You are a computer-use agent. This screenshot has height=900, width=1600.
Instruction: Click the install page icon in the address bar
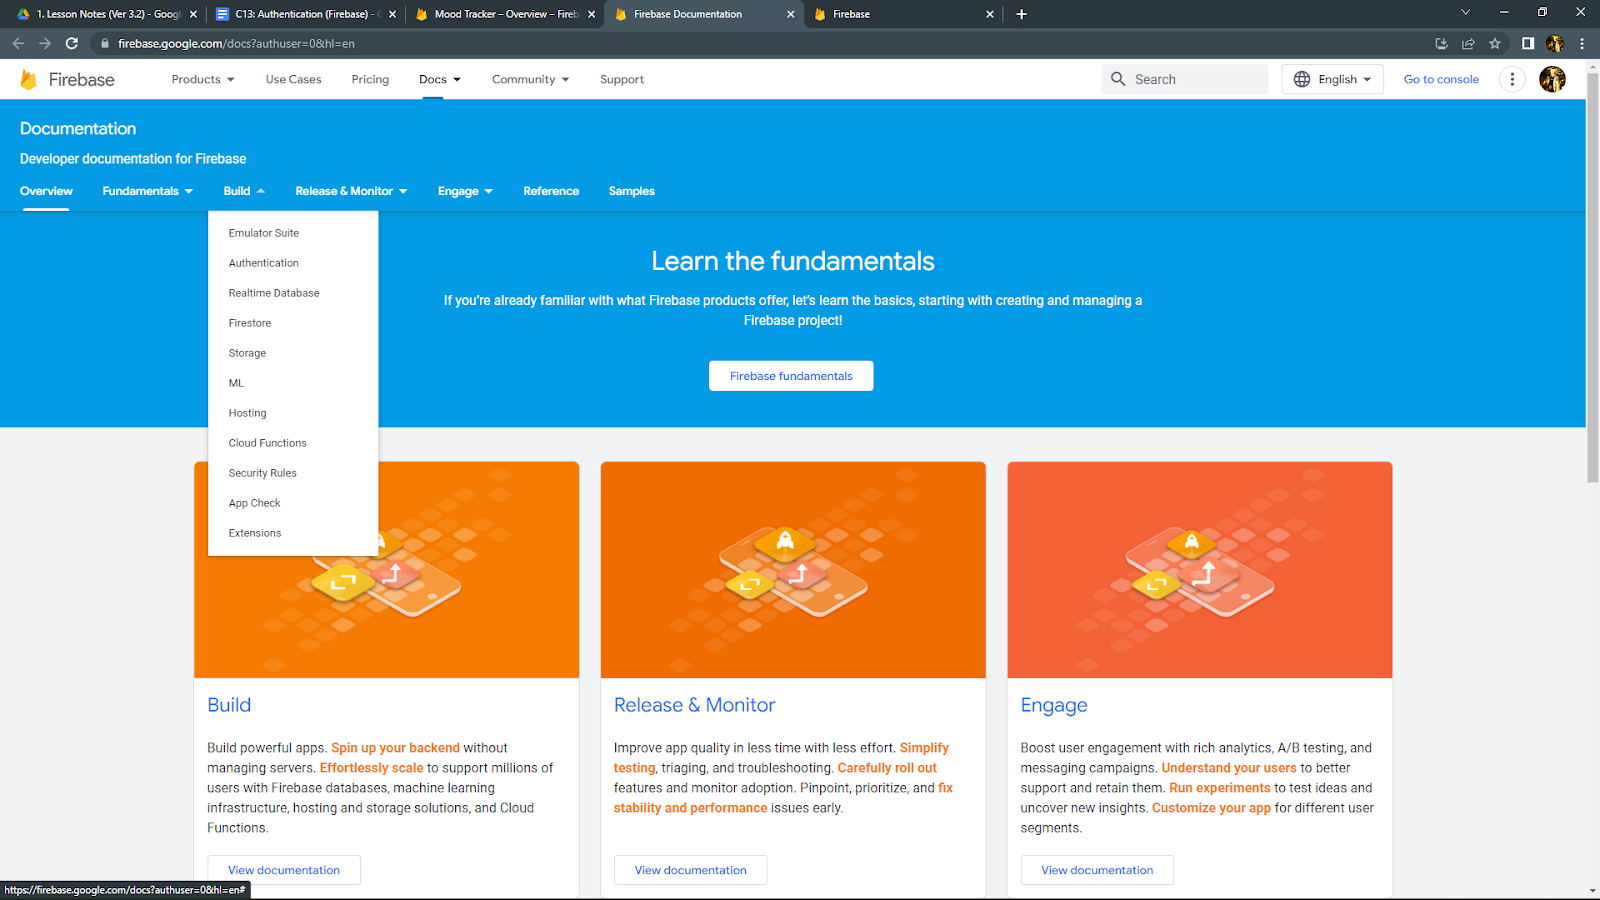point(1441,43)
